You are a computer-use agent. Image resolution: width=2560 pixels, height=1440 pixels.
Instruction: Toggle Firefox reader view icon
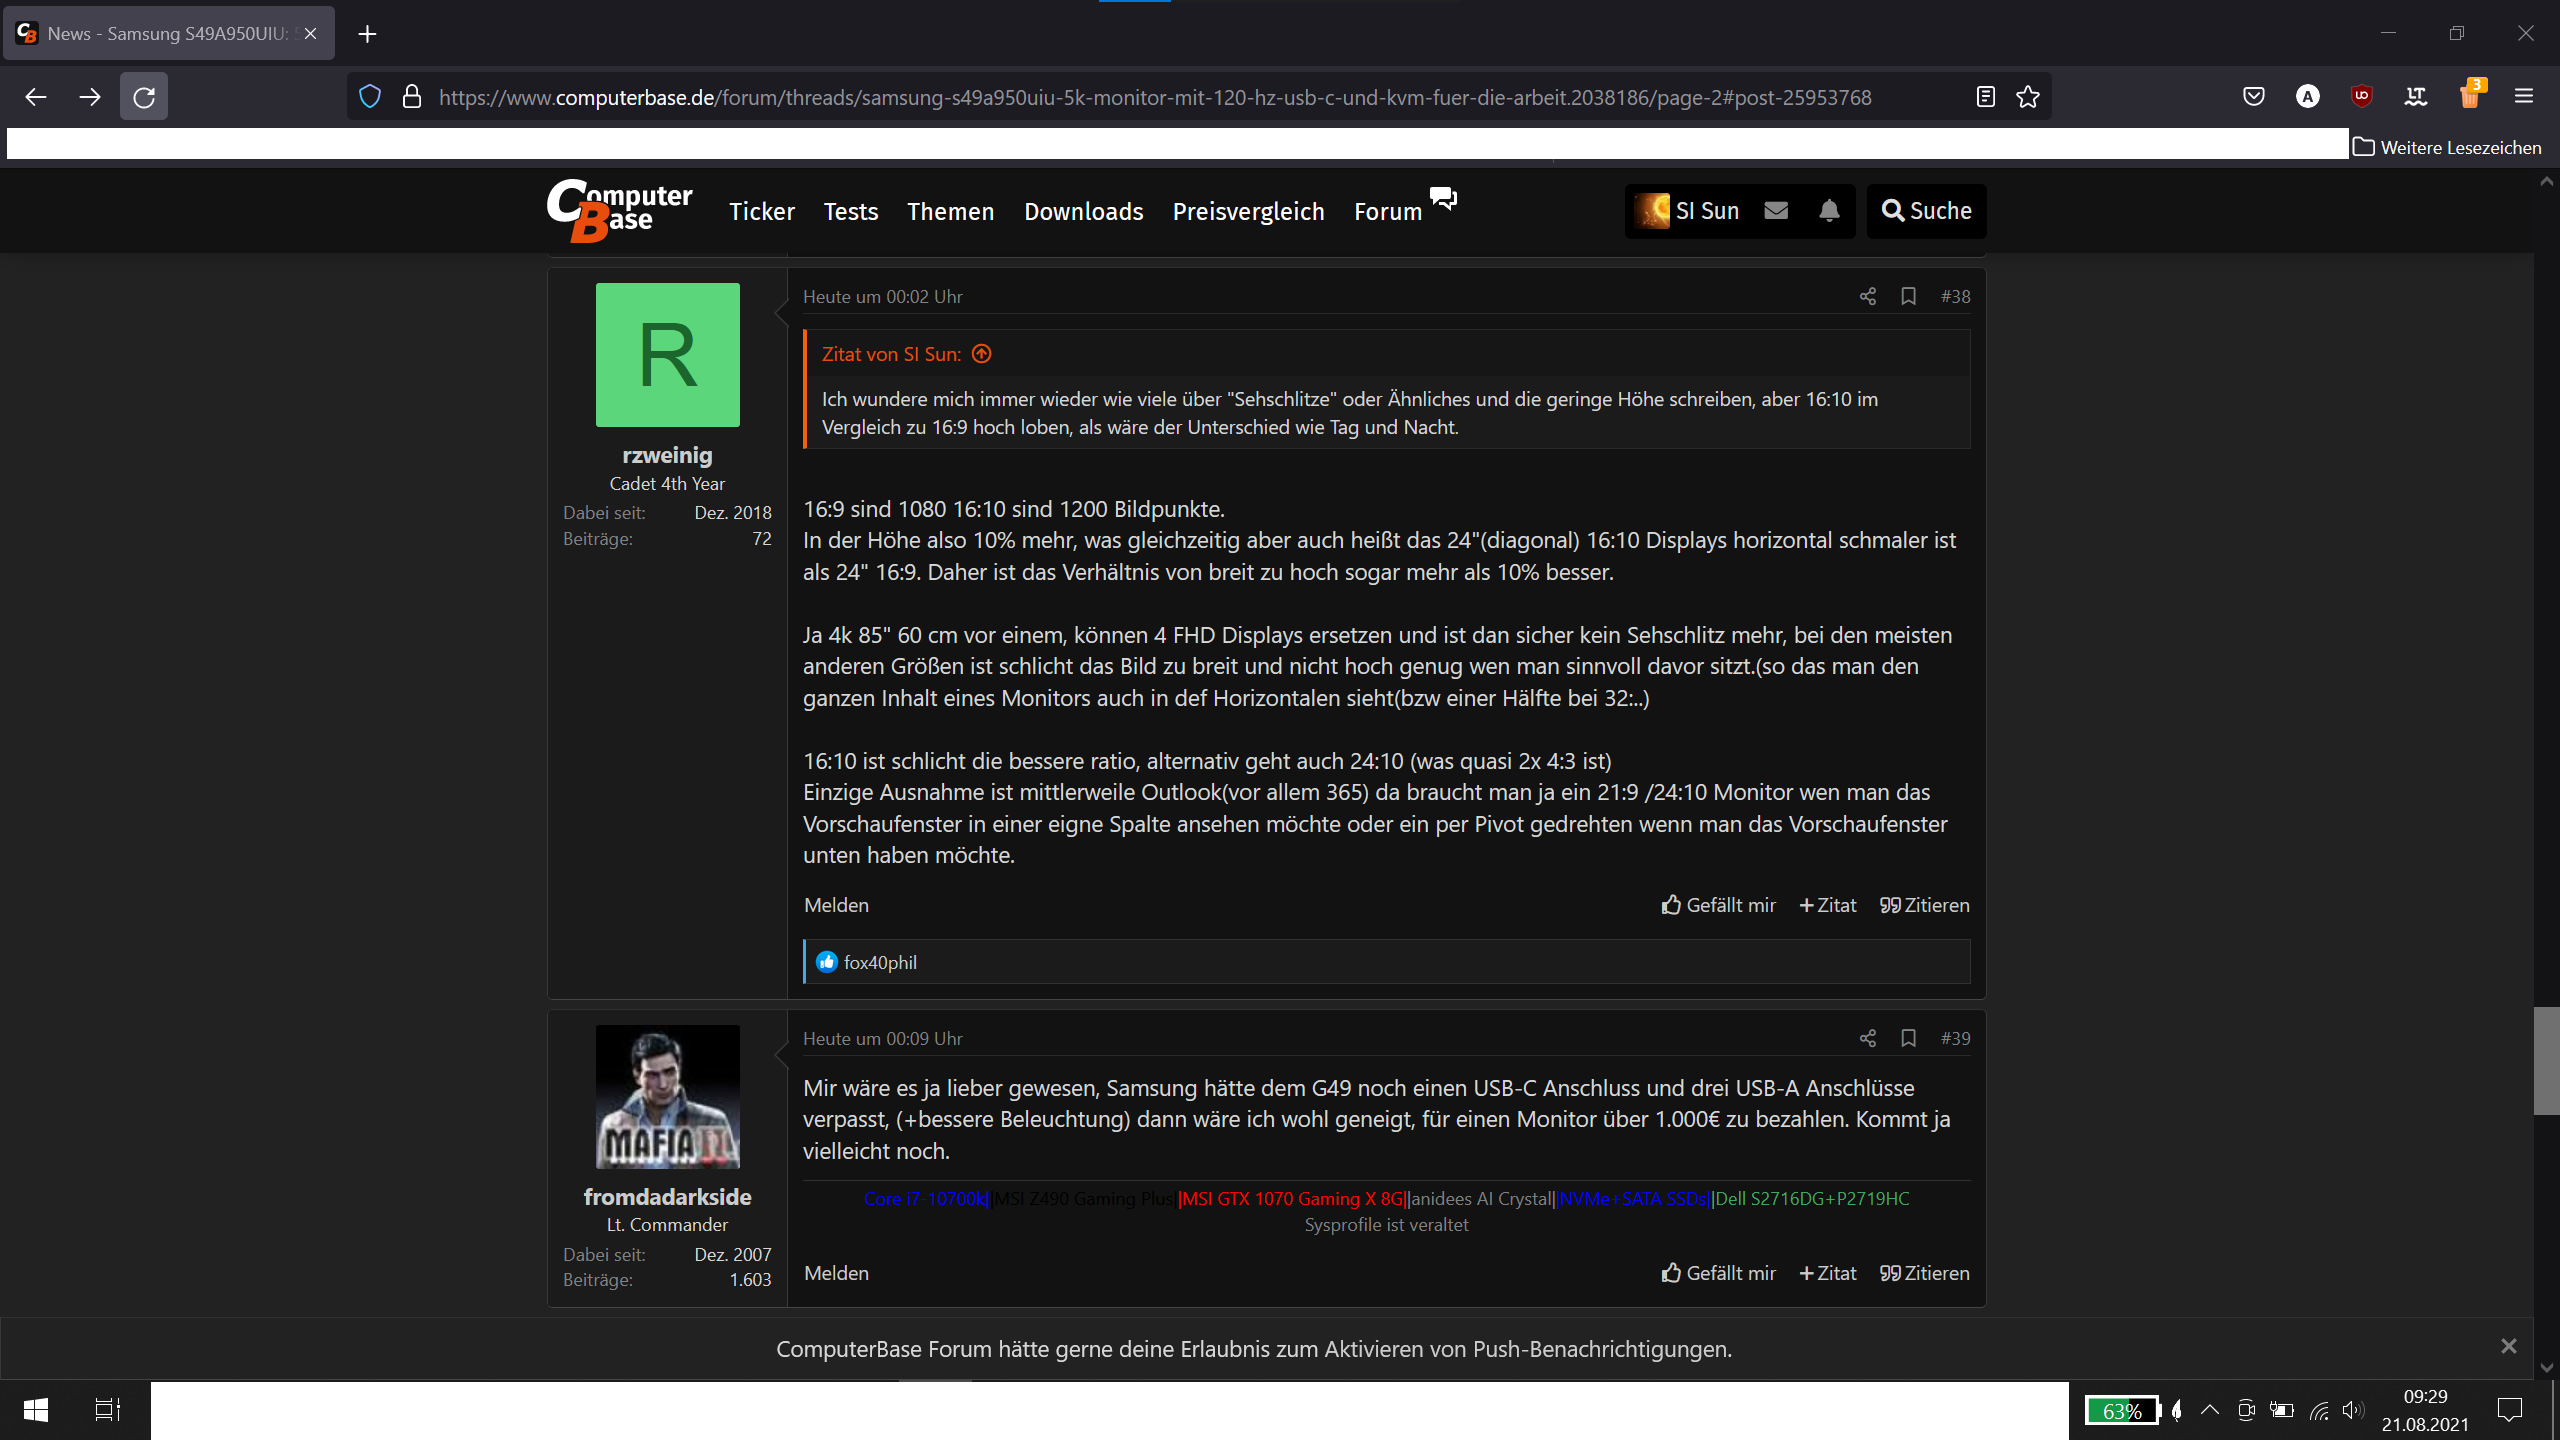1985,97
